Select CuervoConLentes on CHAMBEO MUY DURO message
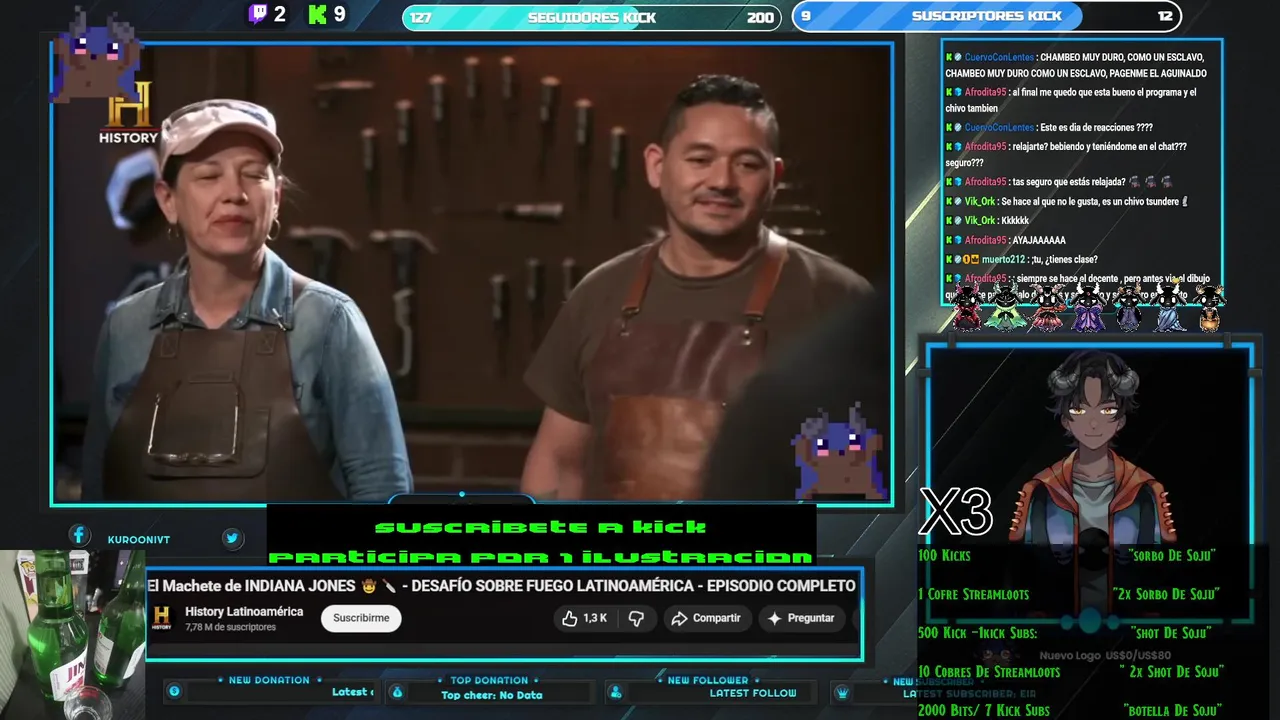1280x720 pixels. coord(1000,58)
